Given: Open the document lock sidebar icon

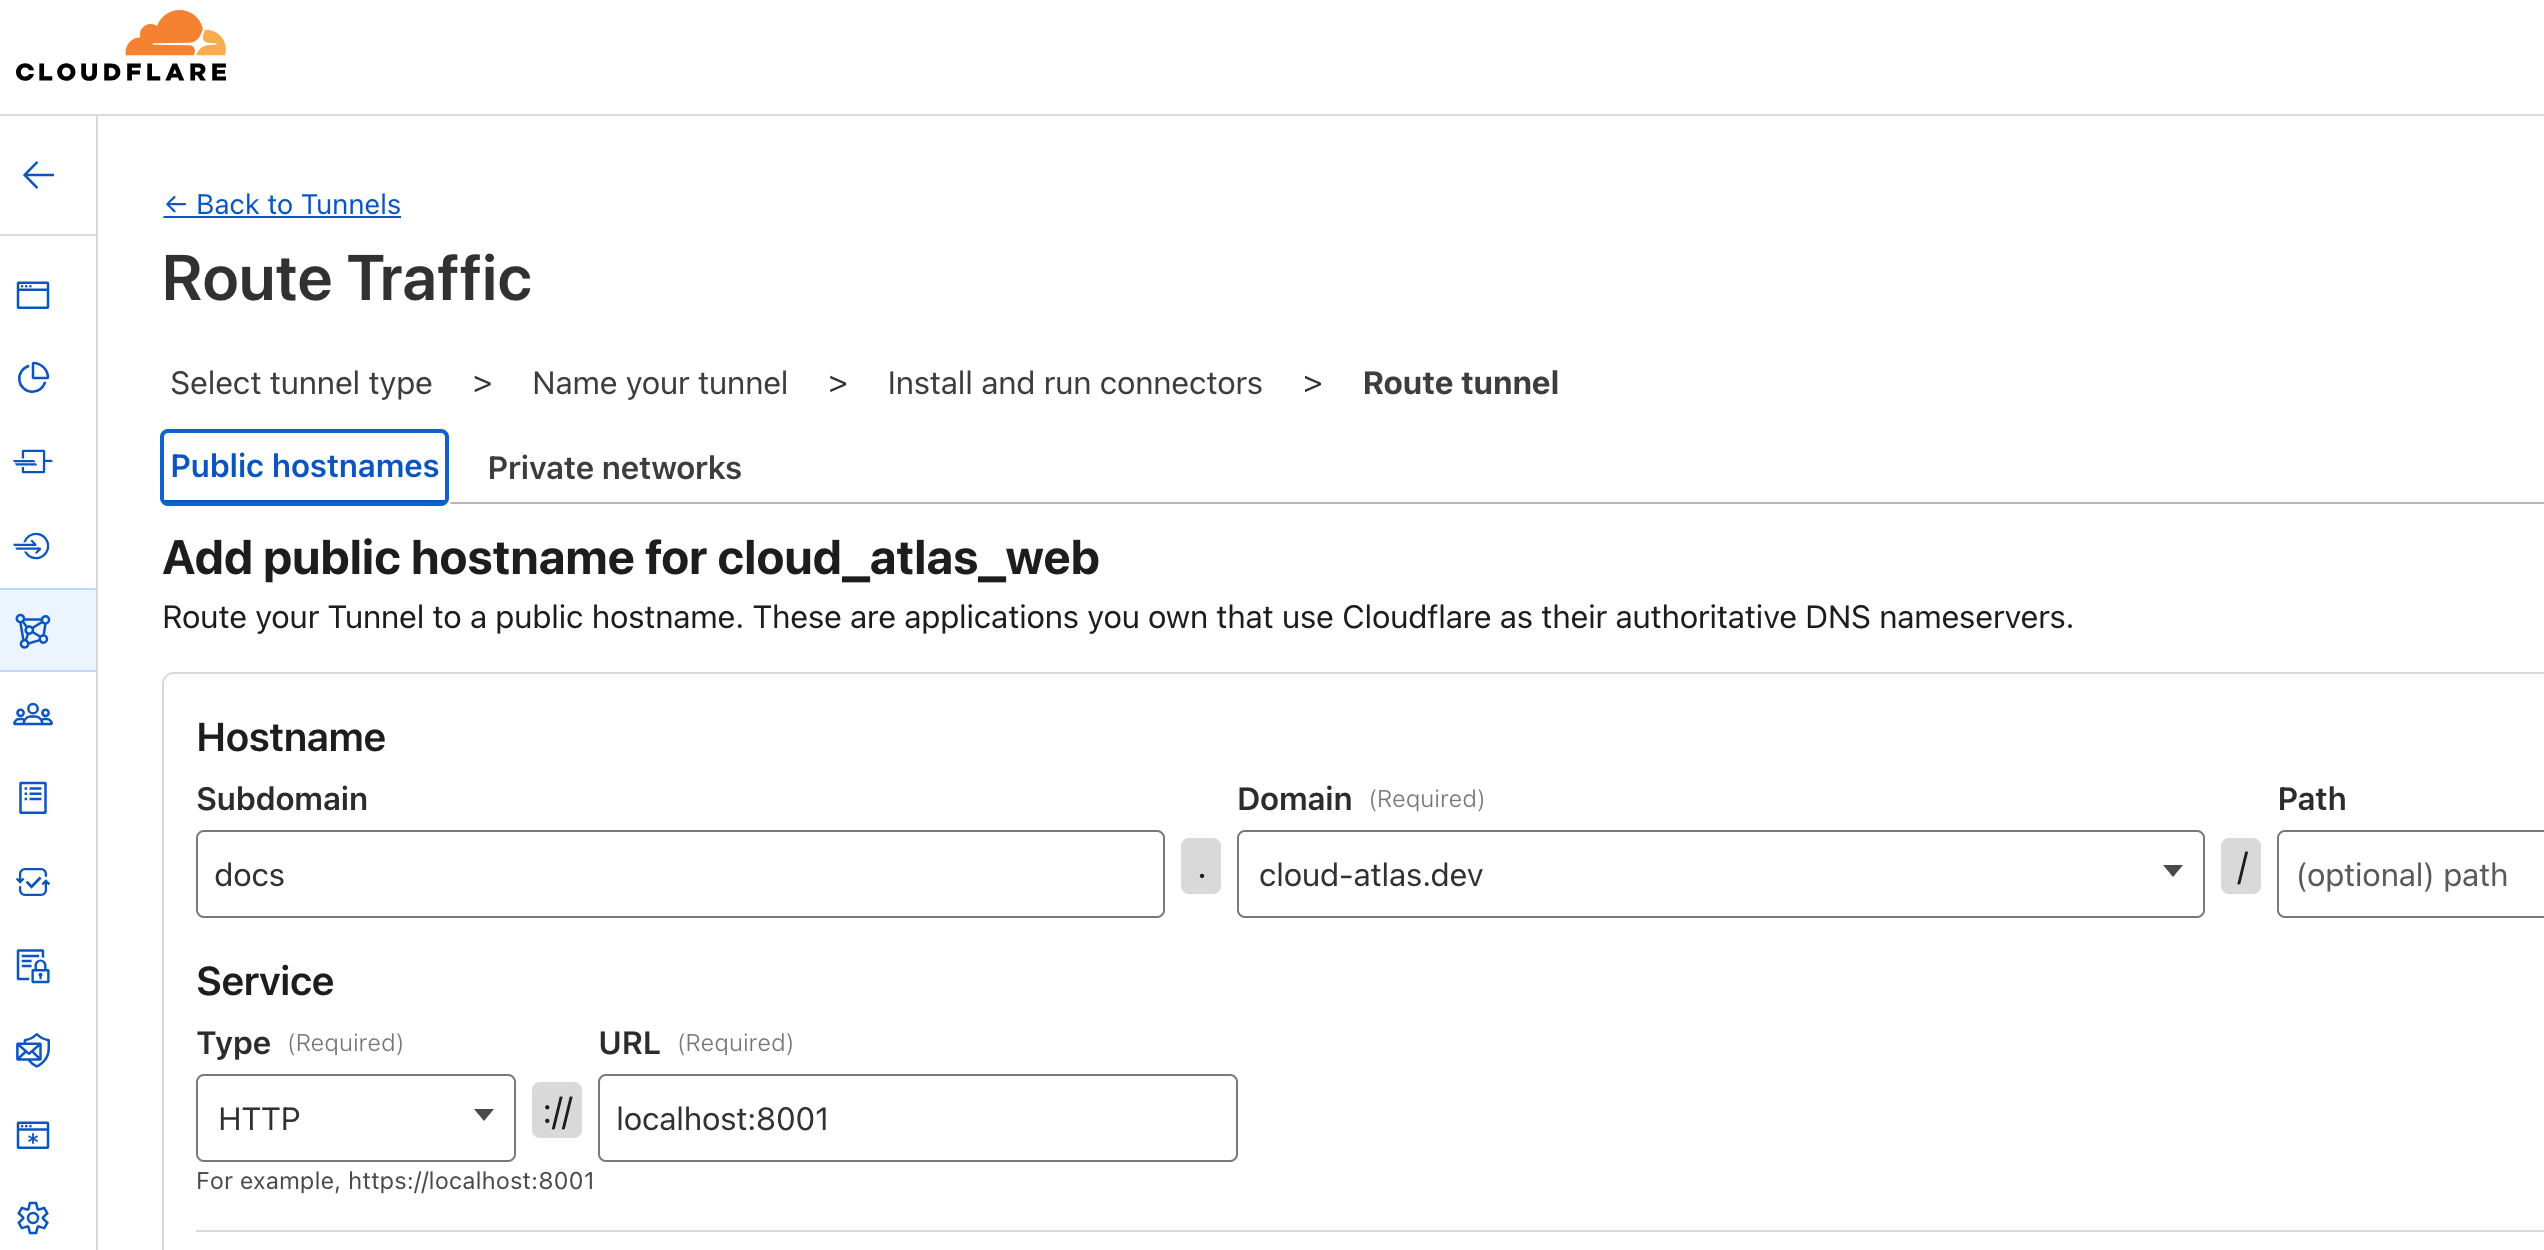Looking at the screenshot, I should (x=33, y=966).
